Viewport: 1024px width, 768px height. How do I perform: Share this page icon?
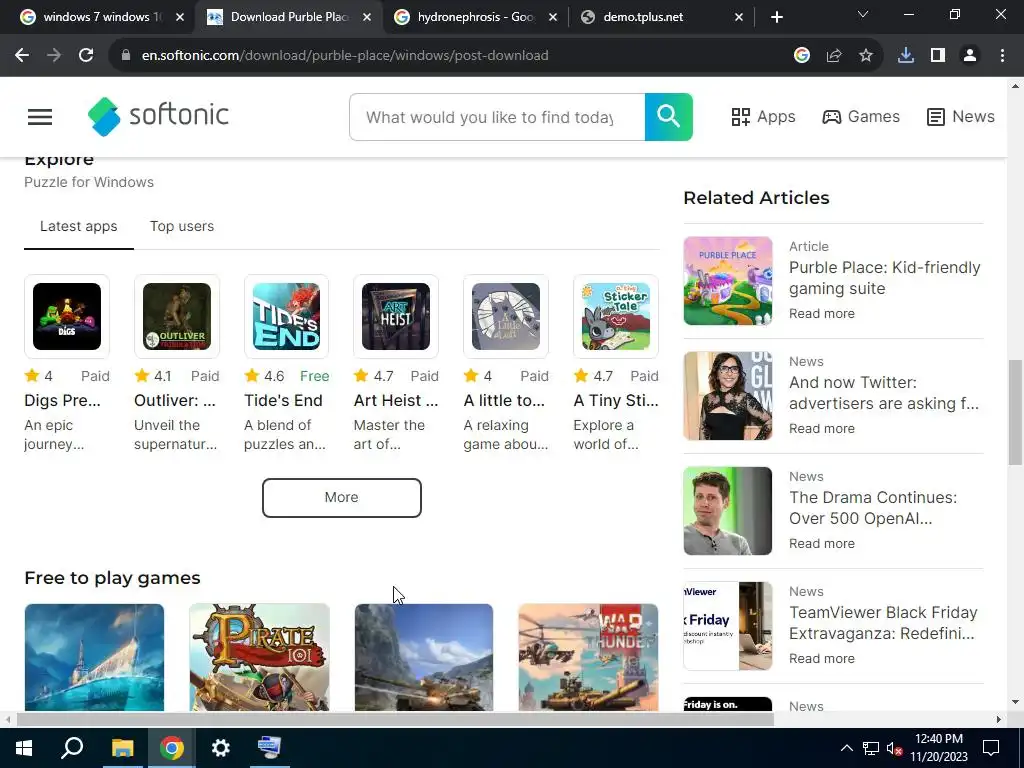point(834,56)
